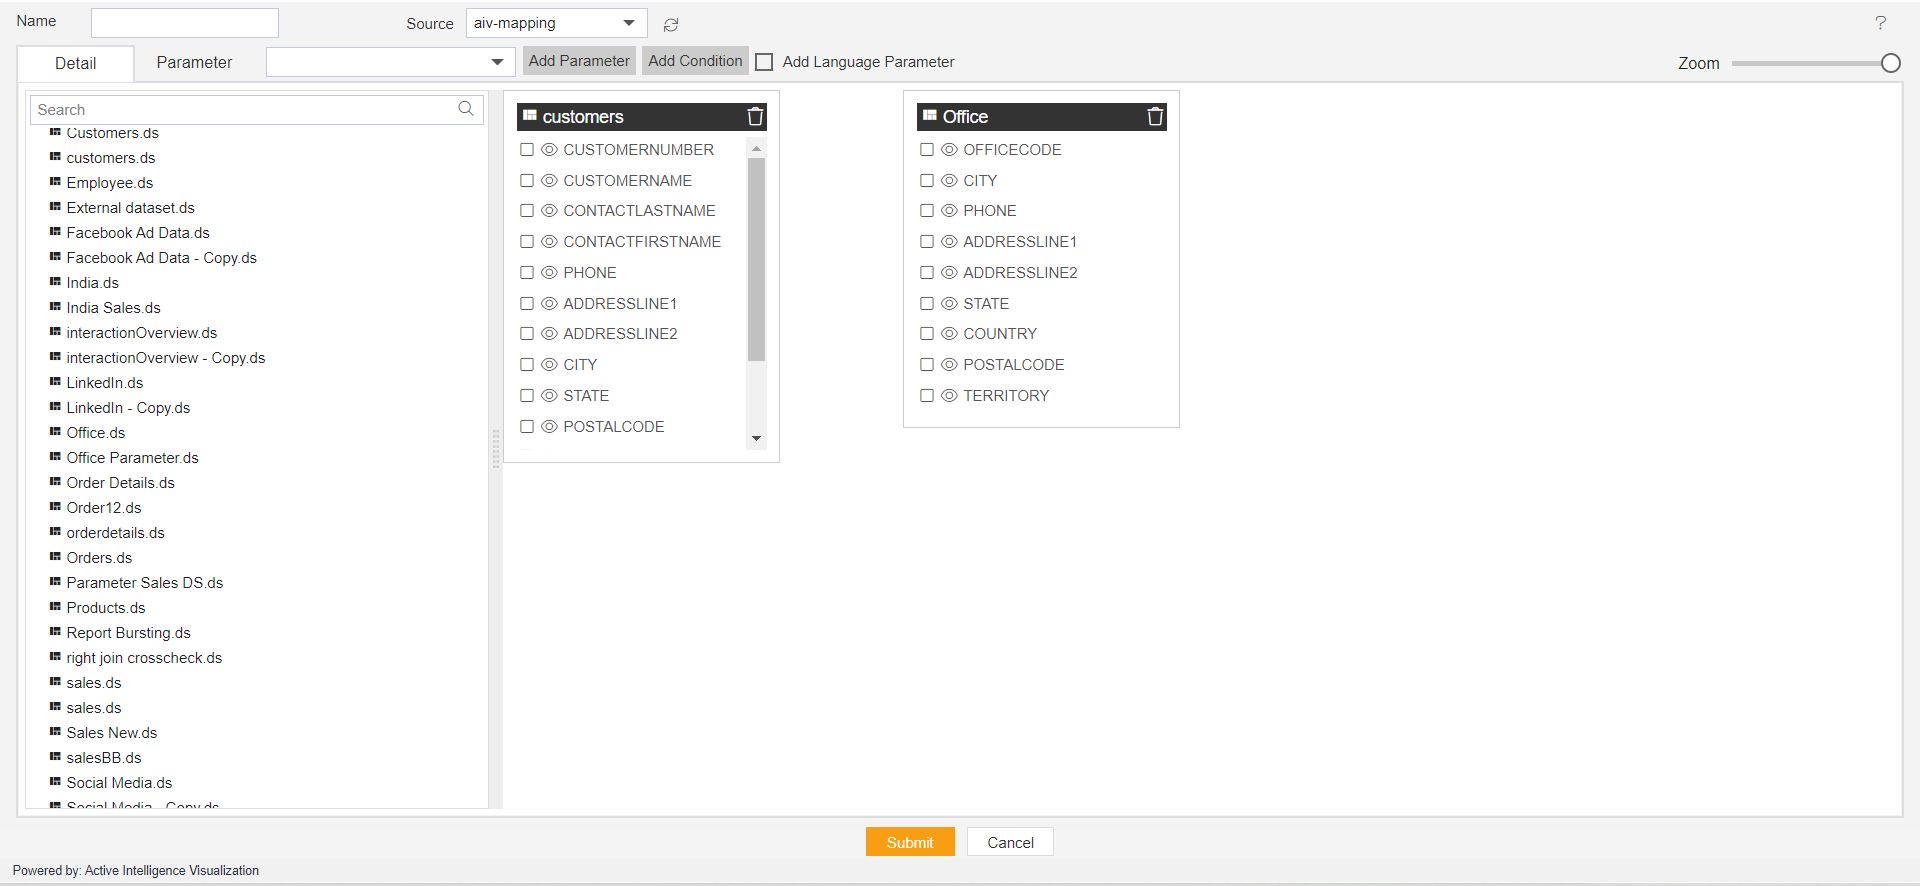Click the search magnifier icon

[x=466, y=109]
